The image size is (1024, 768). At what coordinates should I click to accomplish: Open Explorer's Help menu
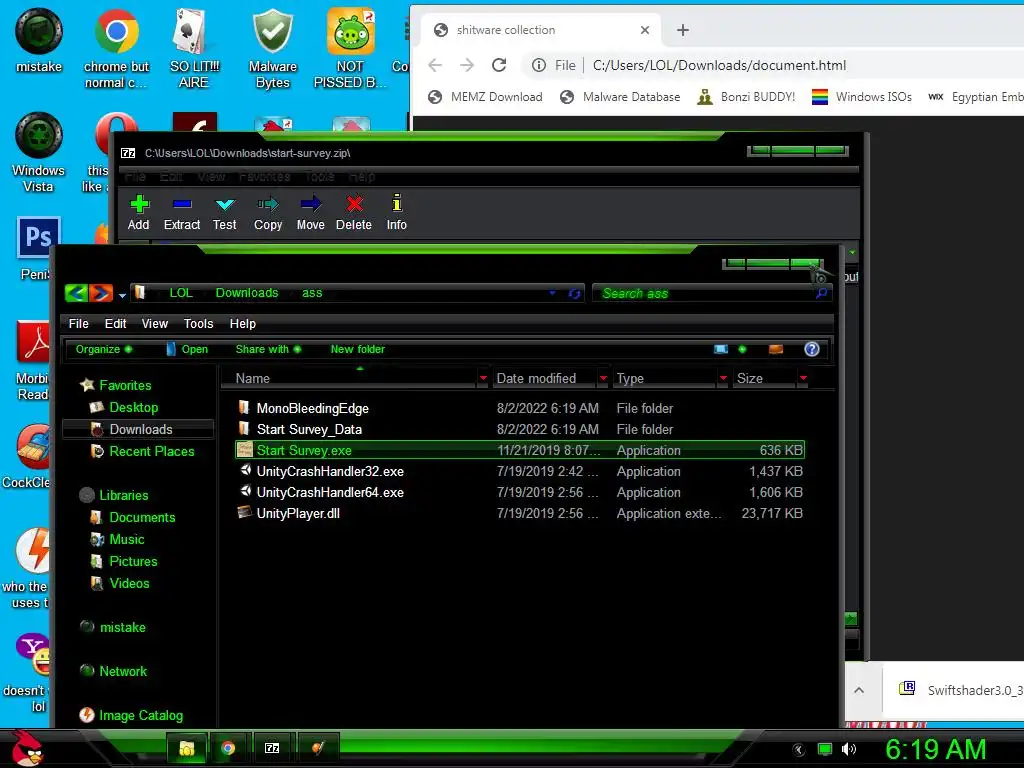point(243,323)
